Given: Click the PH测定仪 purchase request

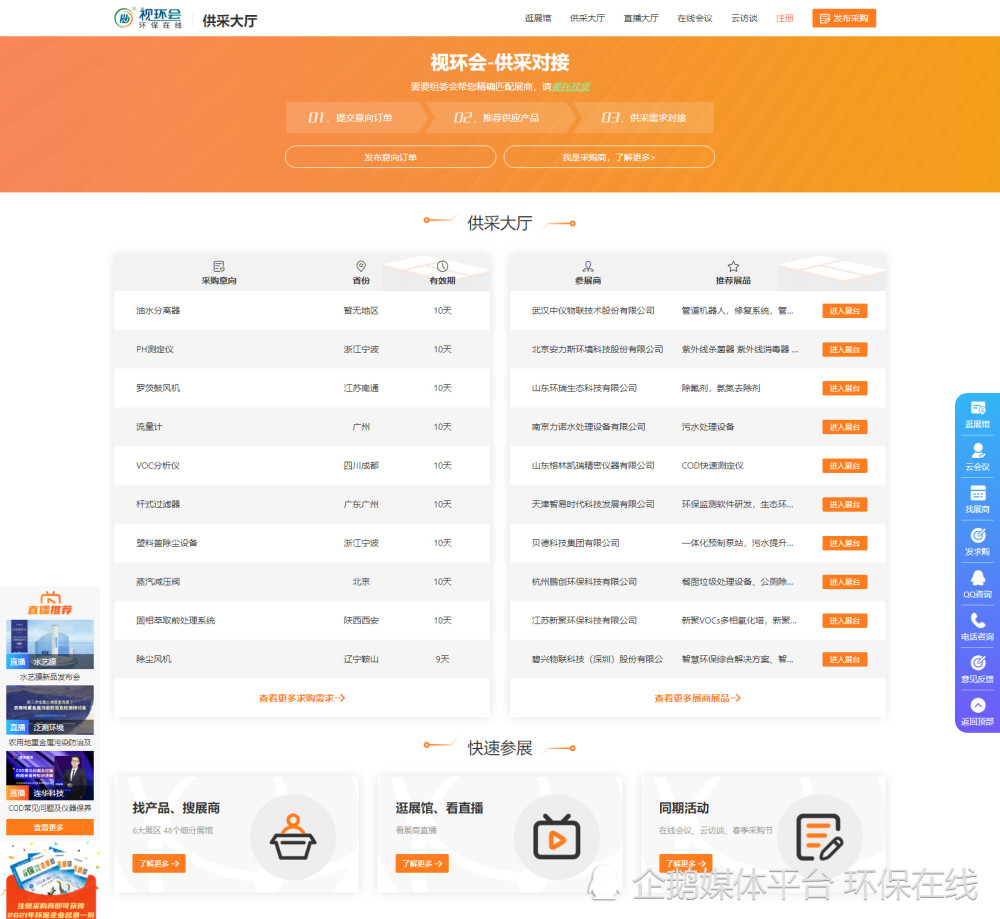Looking at the screenshot, I should coord(302,349).
